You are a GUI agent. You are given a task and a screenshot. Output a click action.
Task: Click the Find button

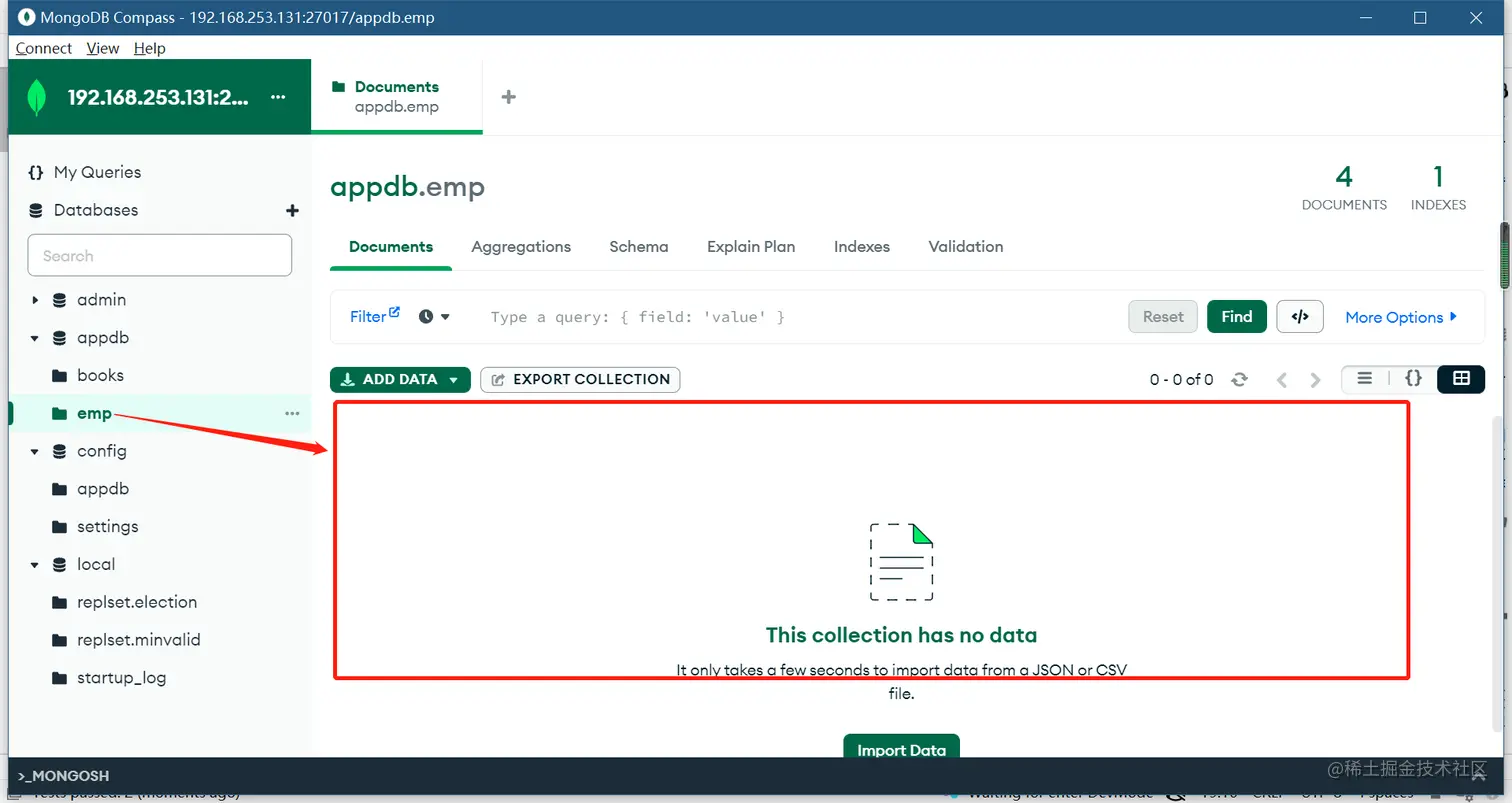[1237, 316]
